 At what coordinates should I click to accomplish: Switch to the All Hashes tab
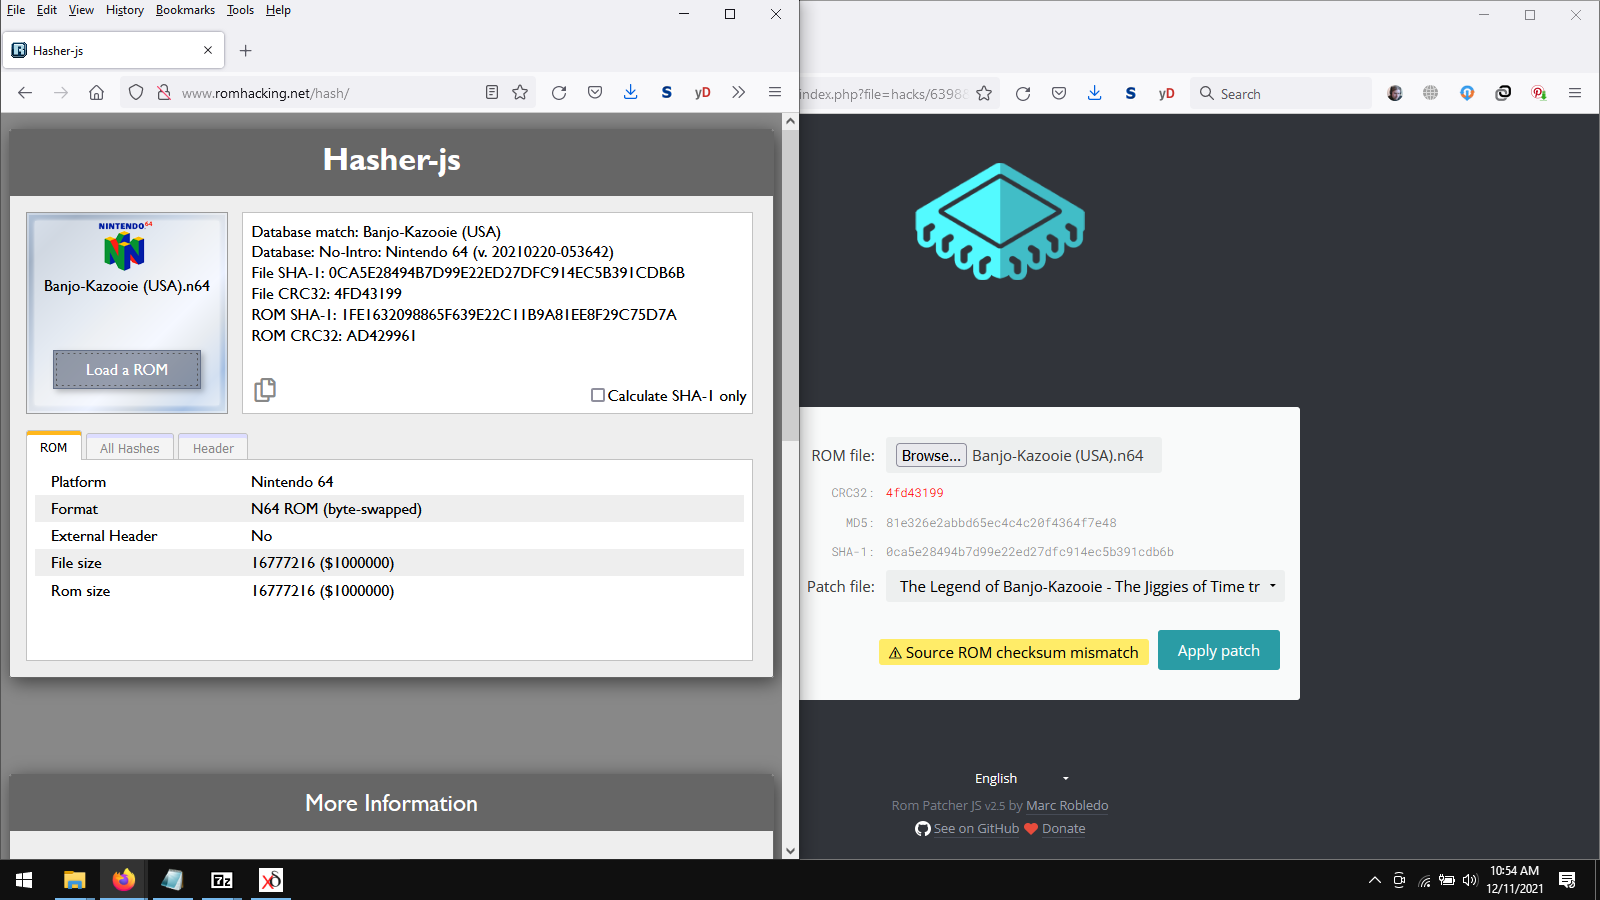tap(130, 448)
